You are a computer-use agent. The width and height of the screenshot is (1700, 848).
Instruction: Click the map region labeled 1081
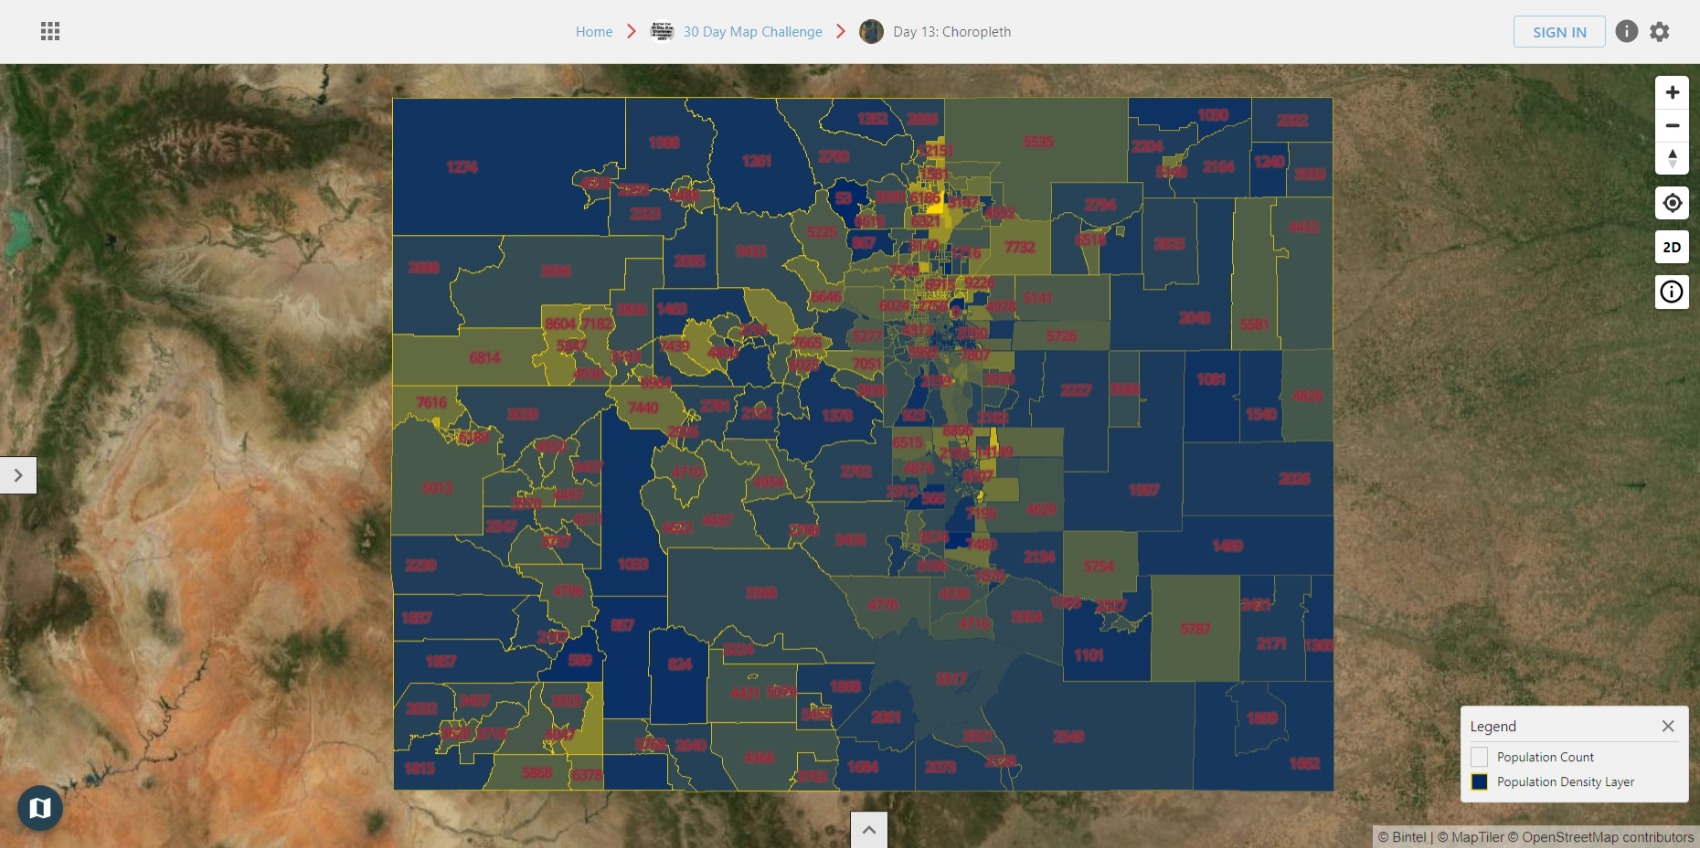1211,379
